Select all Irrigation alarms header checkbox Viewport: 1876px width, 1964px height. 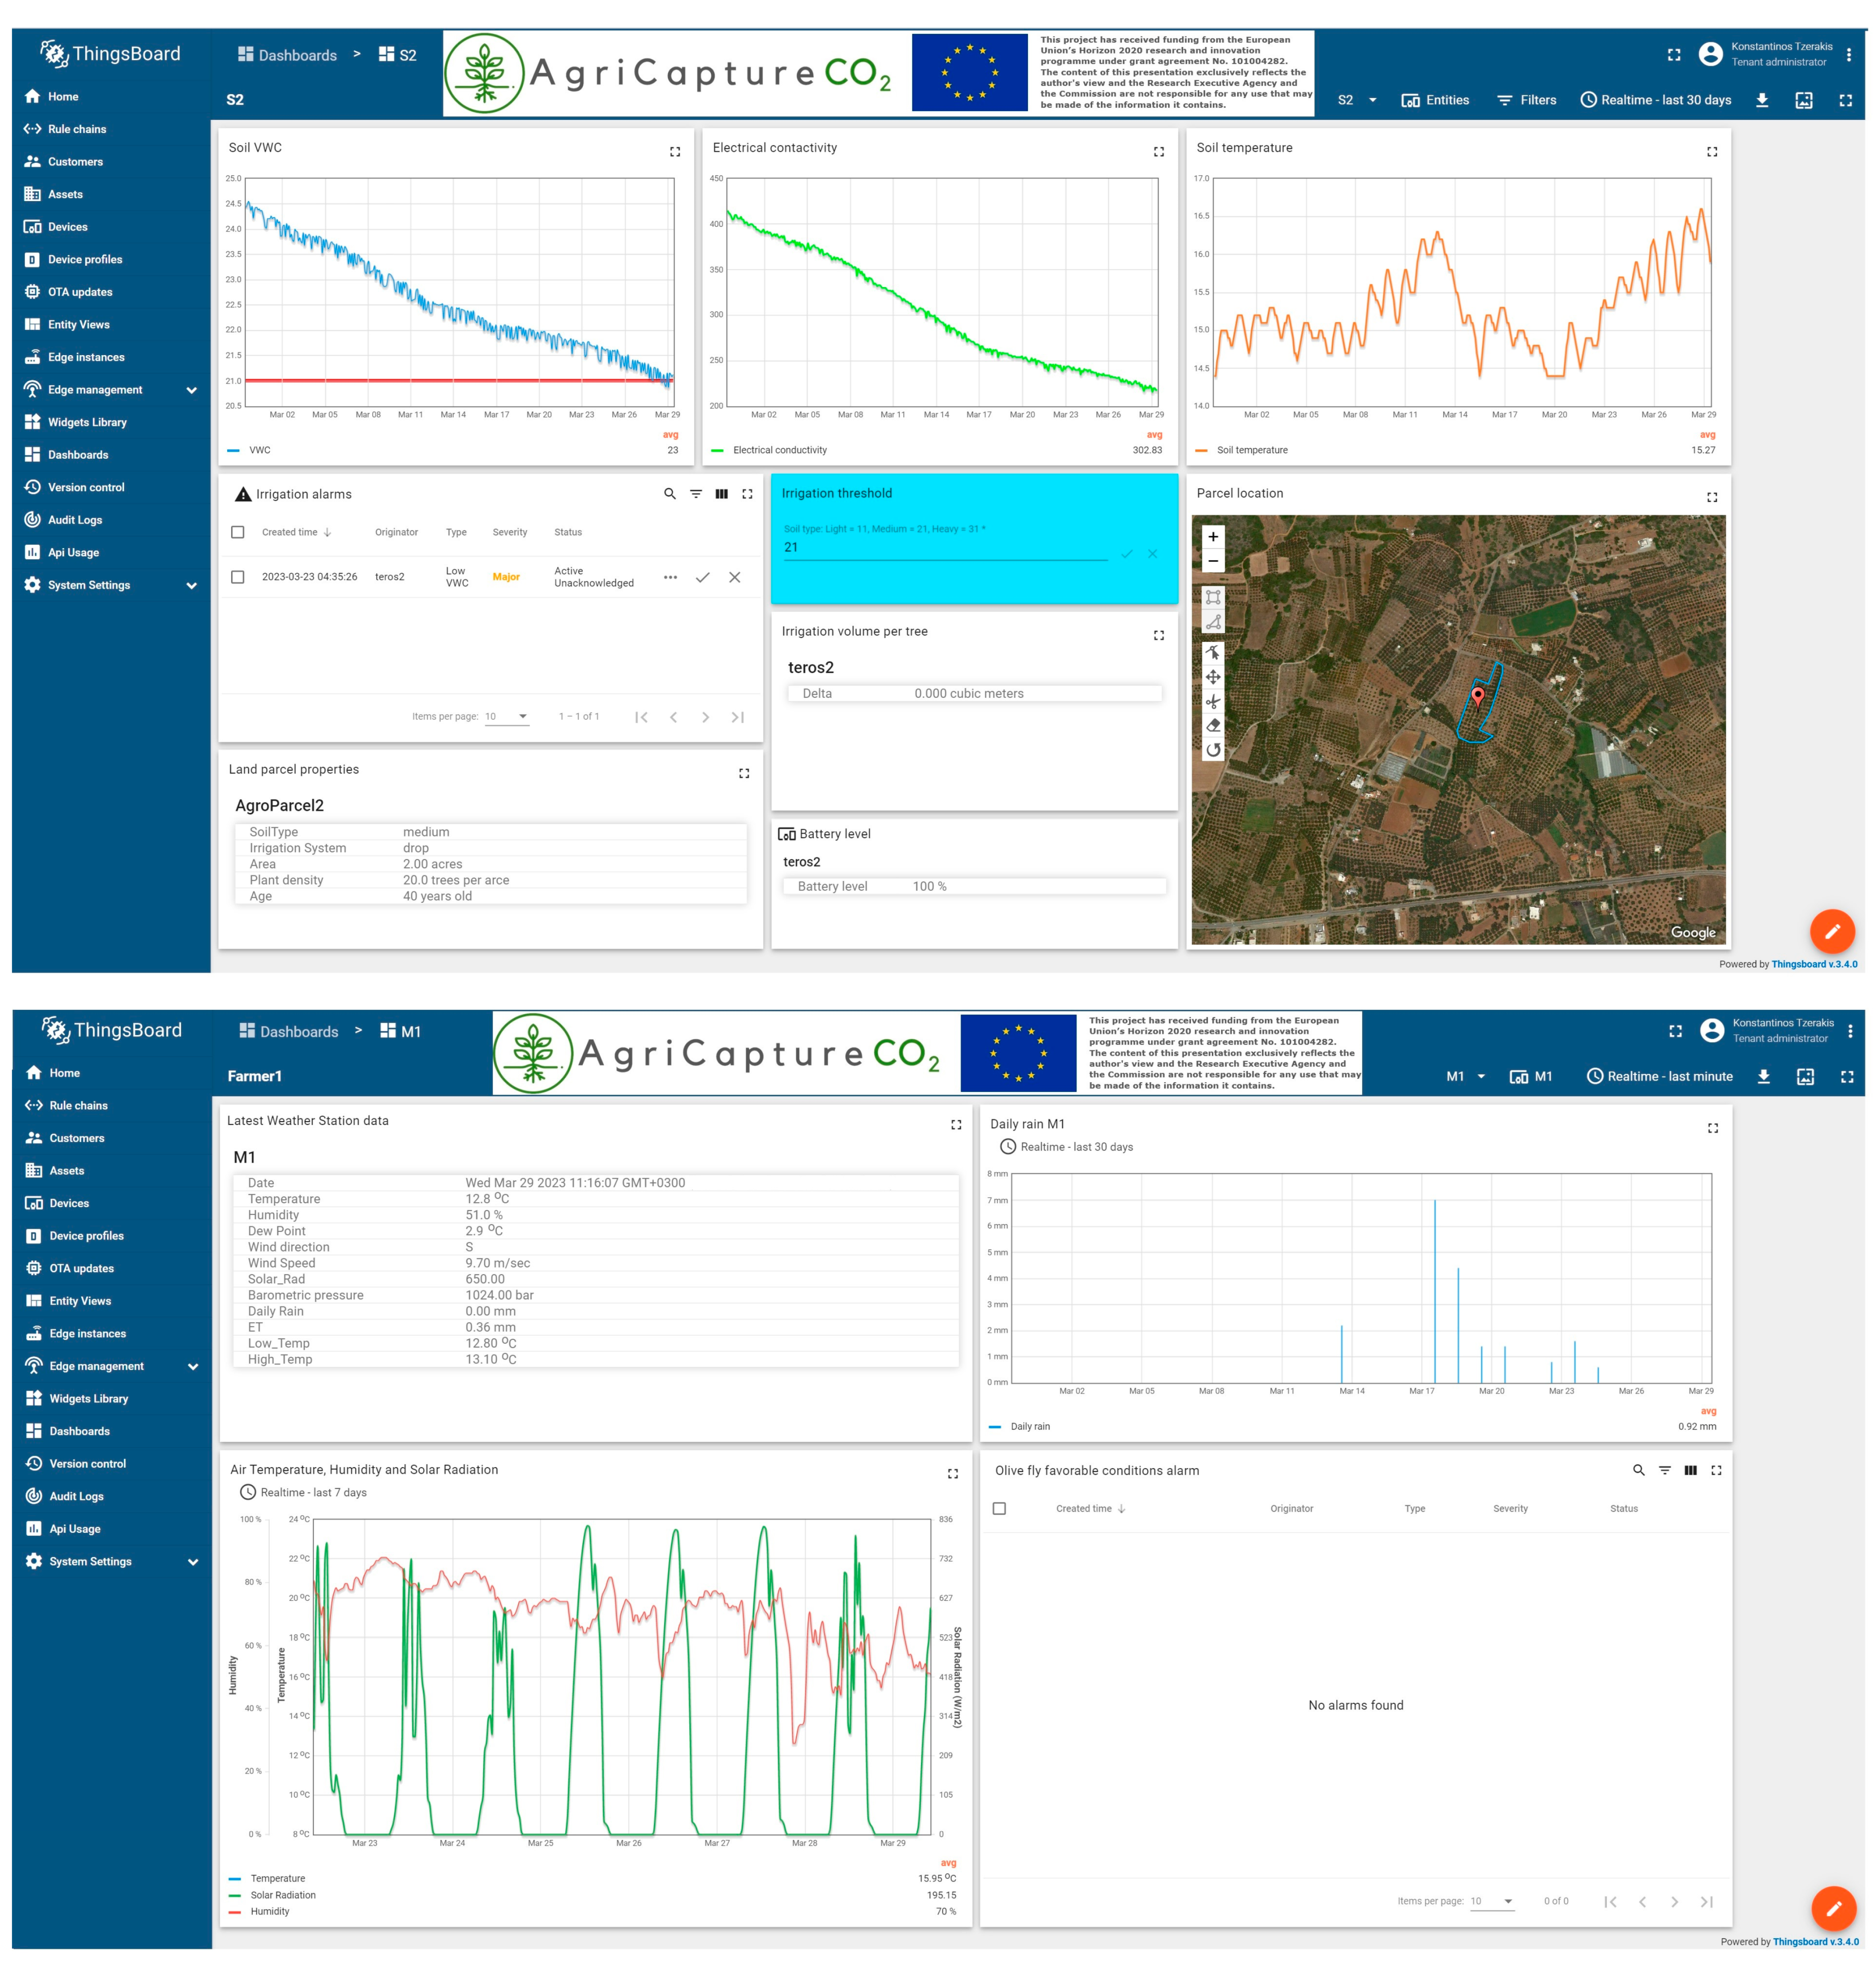238,532
